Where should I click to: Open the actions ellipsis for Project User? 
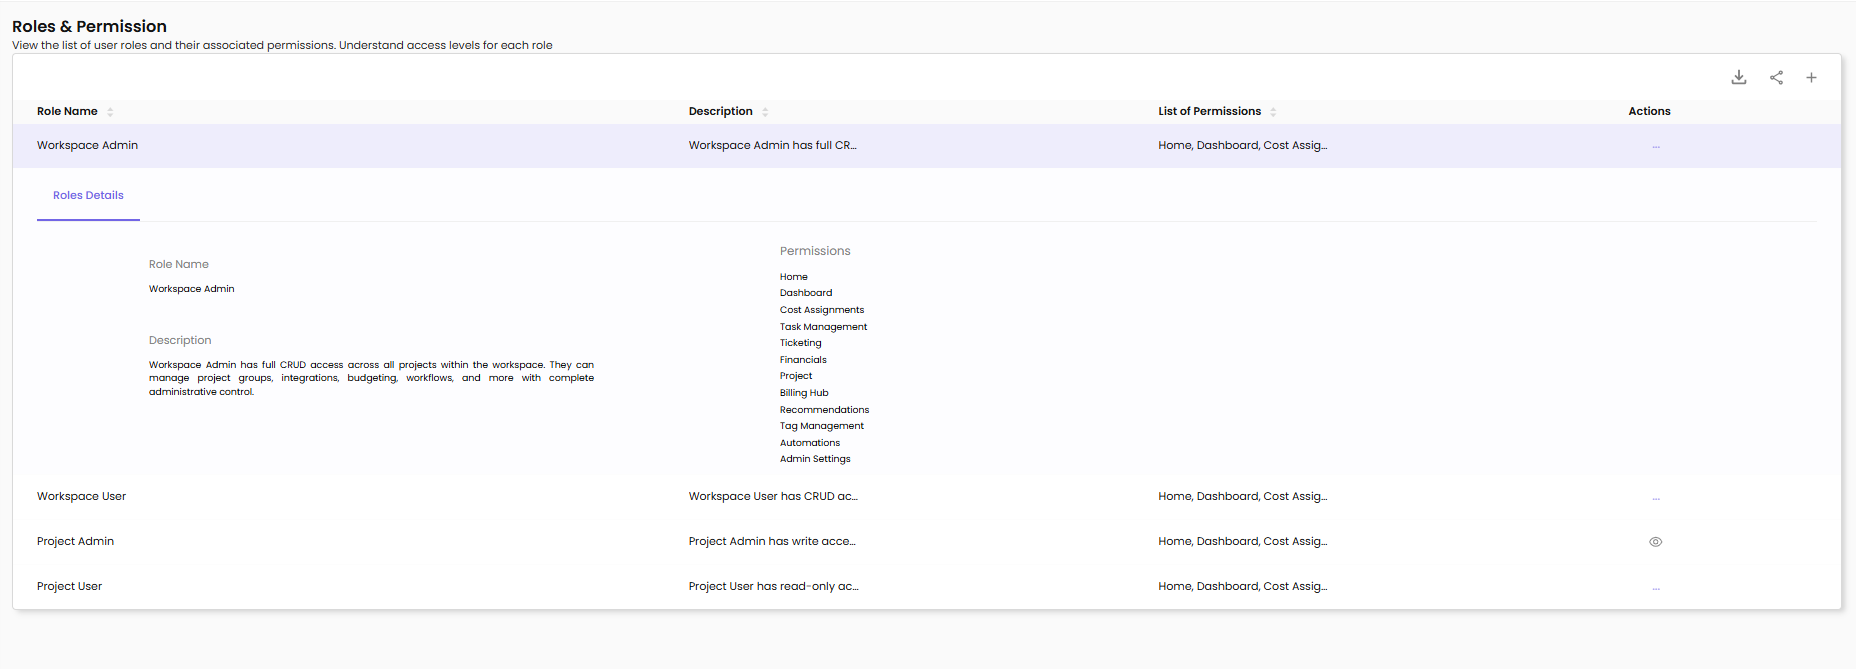pos(1656,588)
